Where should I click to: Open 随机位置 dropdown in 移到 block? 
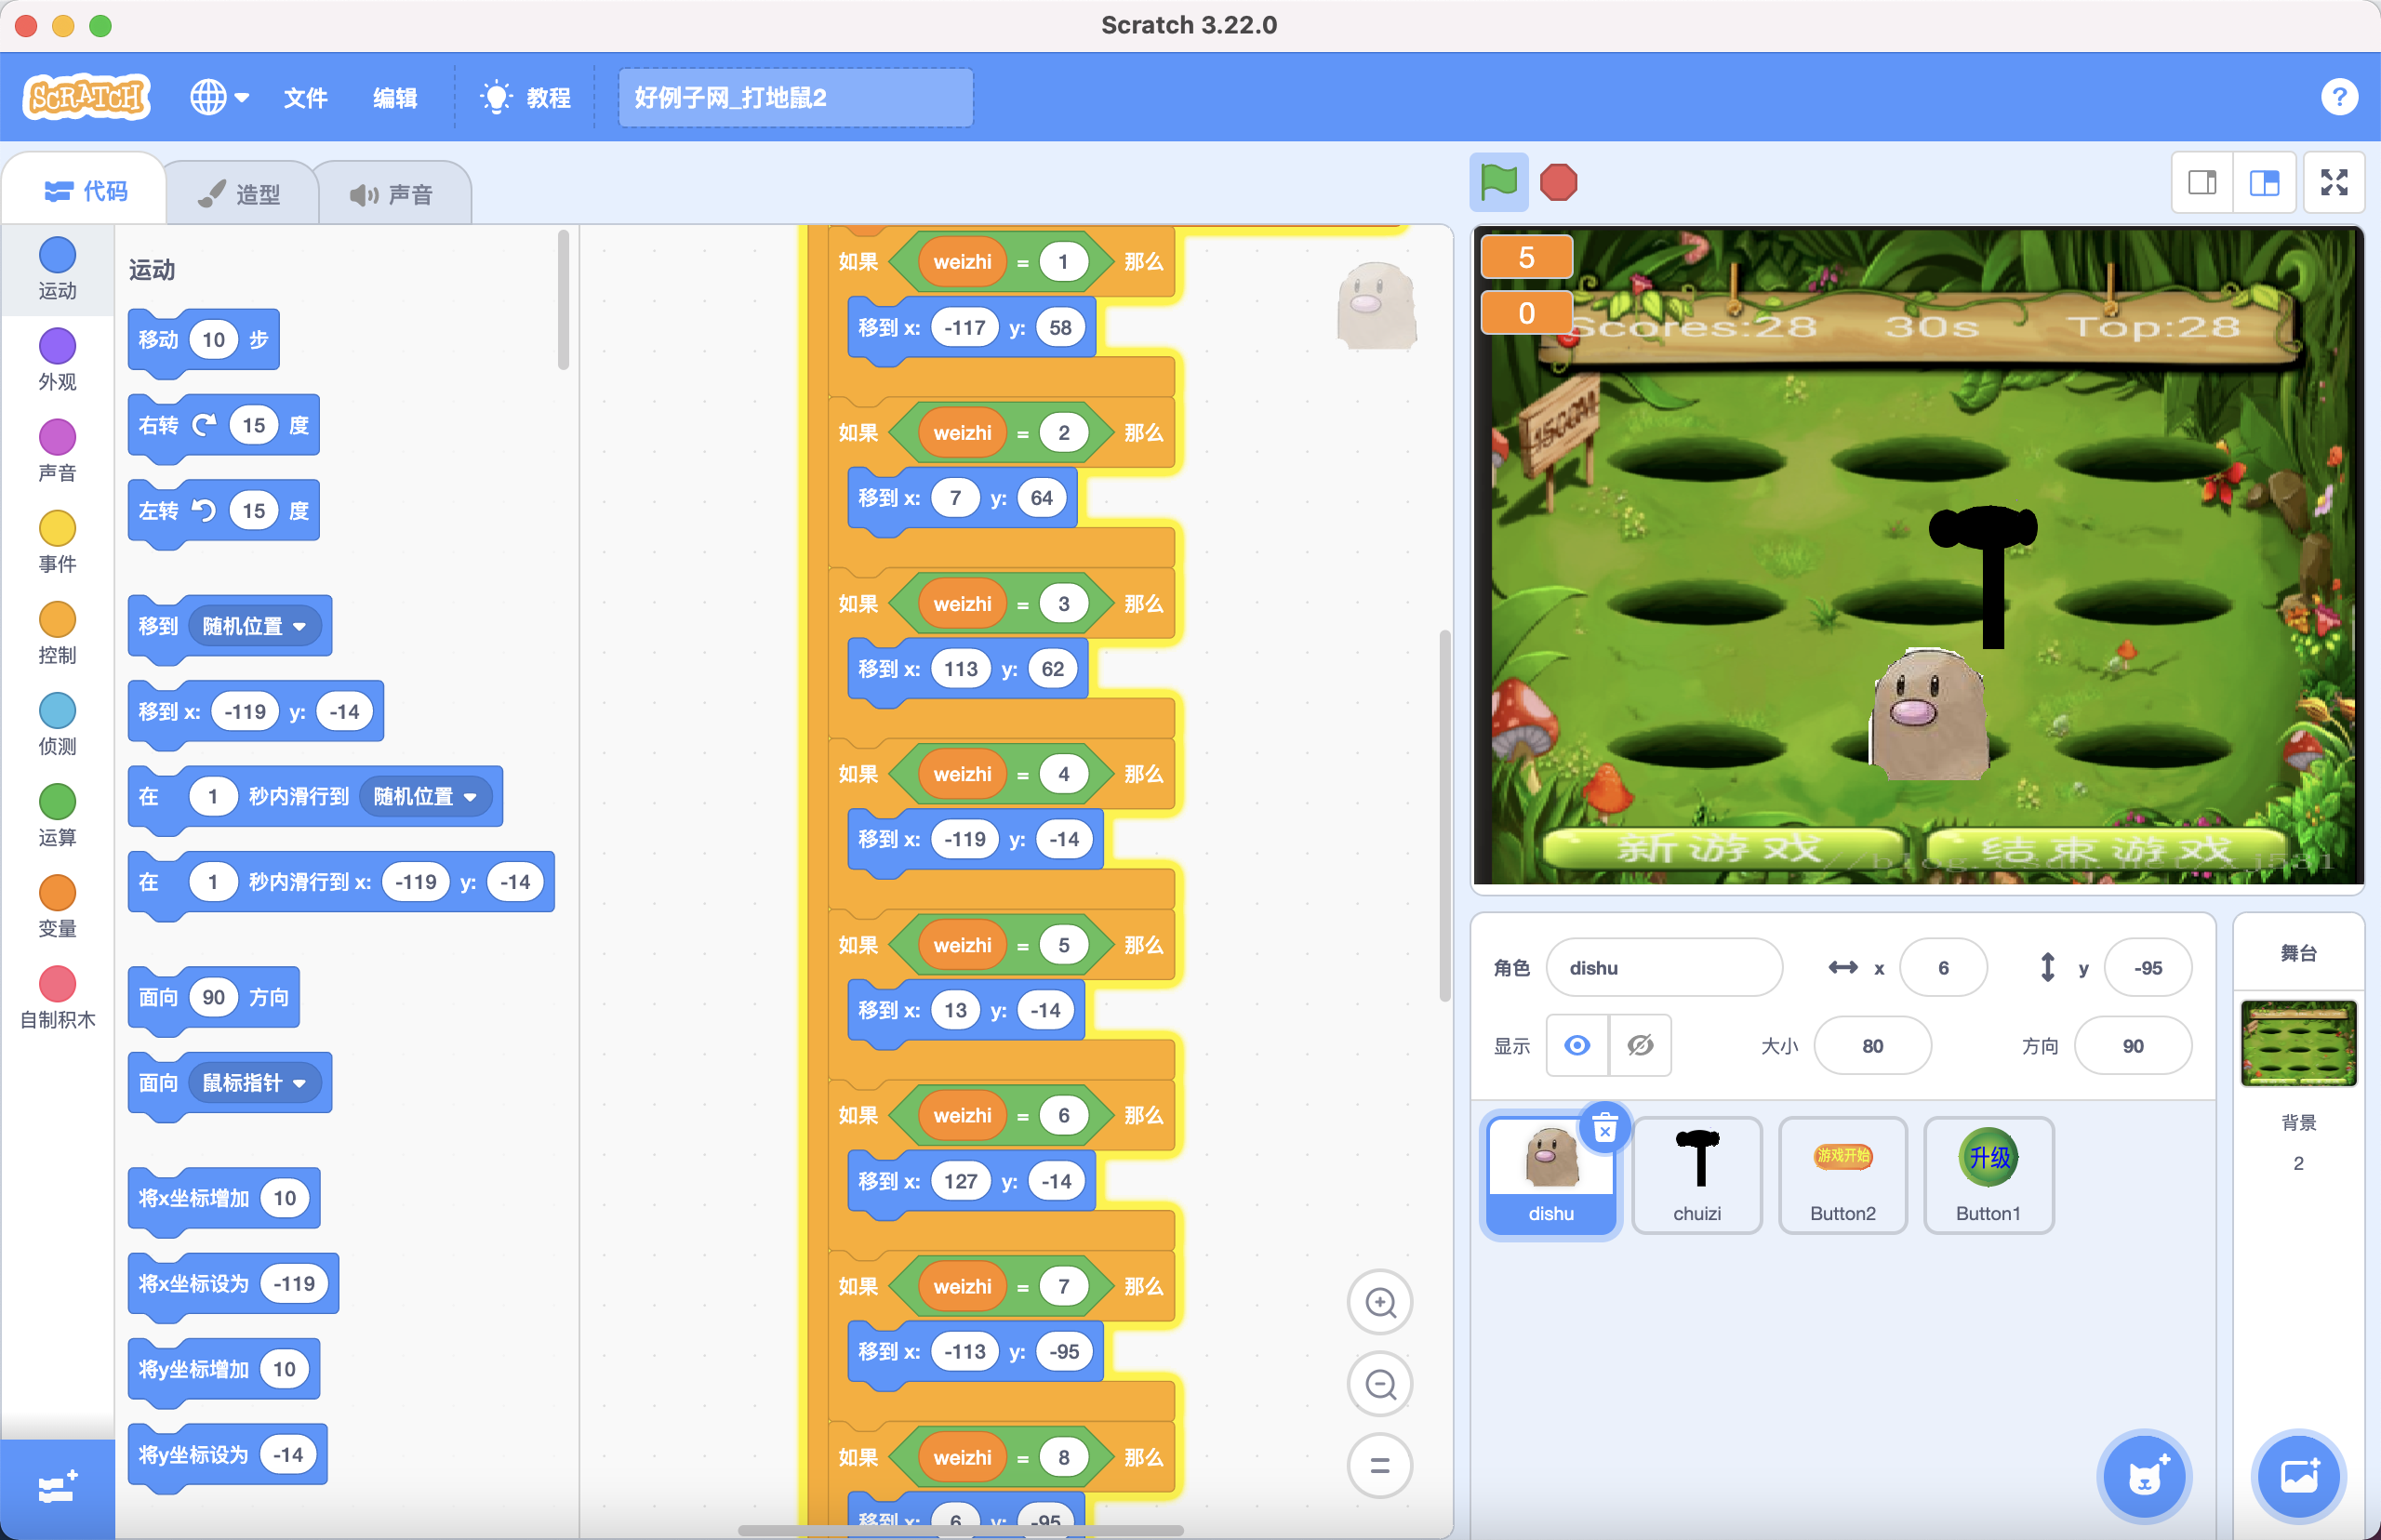(x=254, y=626)
